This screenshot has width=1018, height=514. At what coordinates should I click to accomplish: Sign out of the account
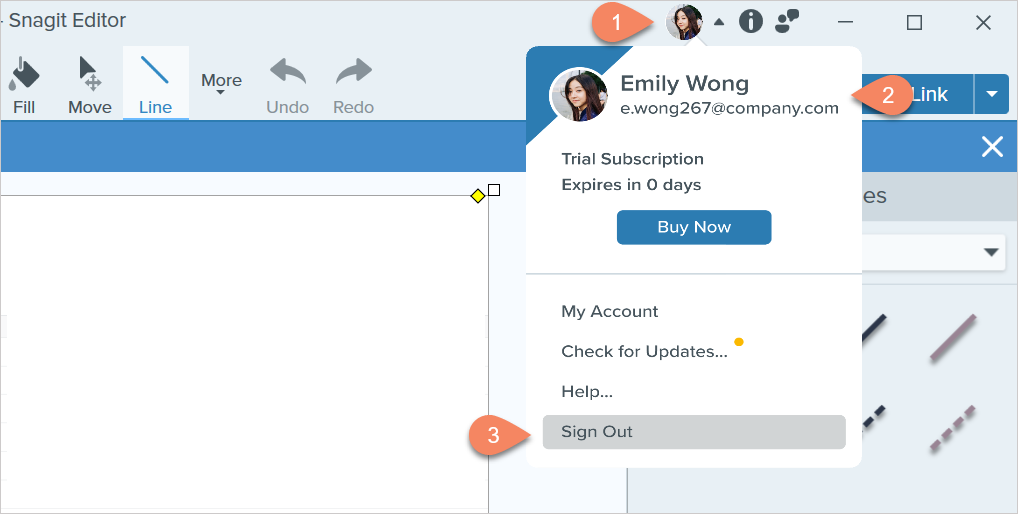[694, 432]
